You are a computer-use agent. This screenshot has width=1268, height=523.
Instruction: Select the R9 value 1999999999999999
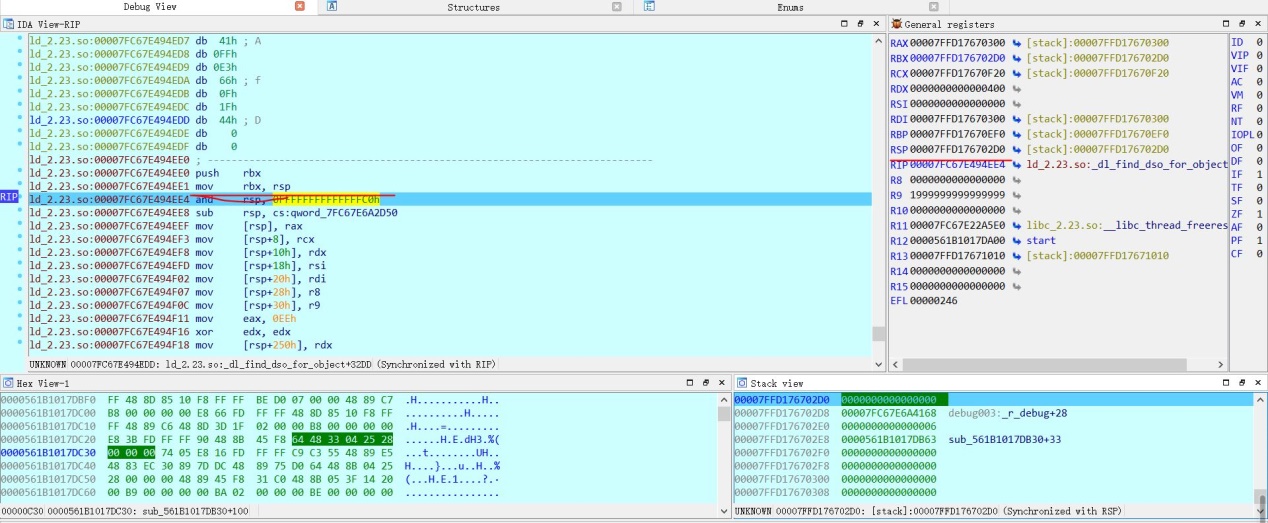pos(958,195)
